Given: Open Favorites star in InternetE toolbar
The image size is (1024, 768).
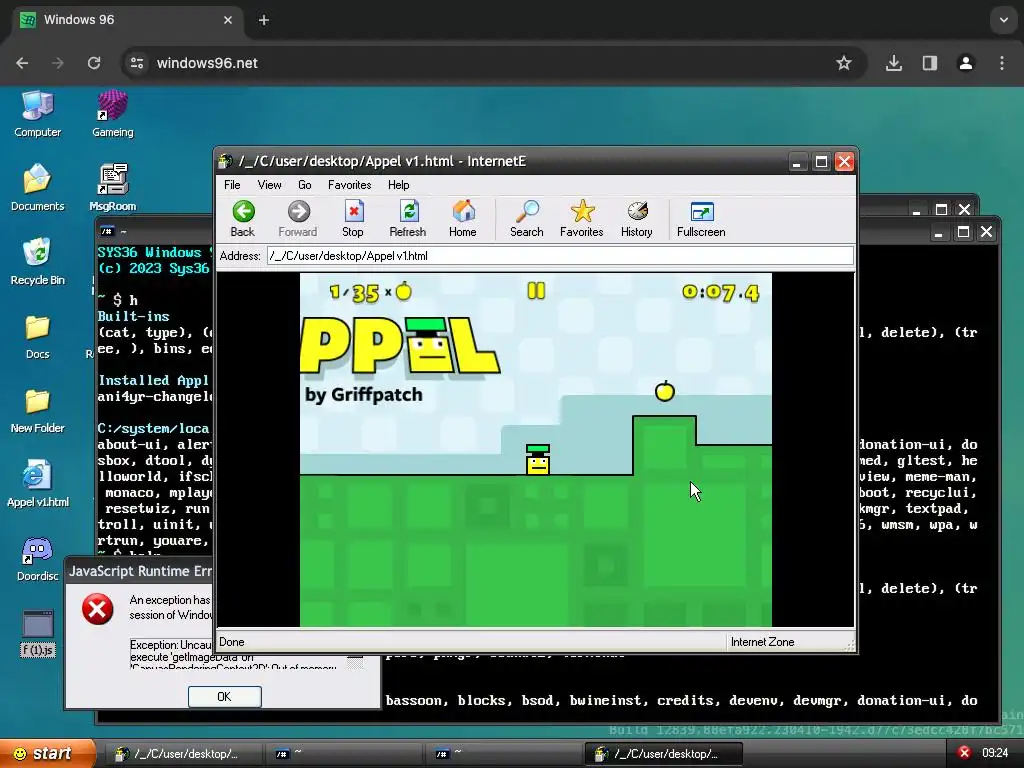Looking at the screenshot, I should [x=581, y=219].
